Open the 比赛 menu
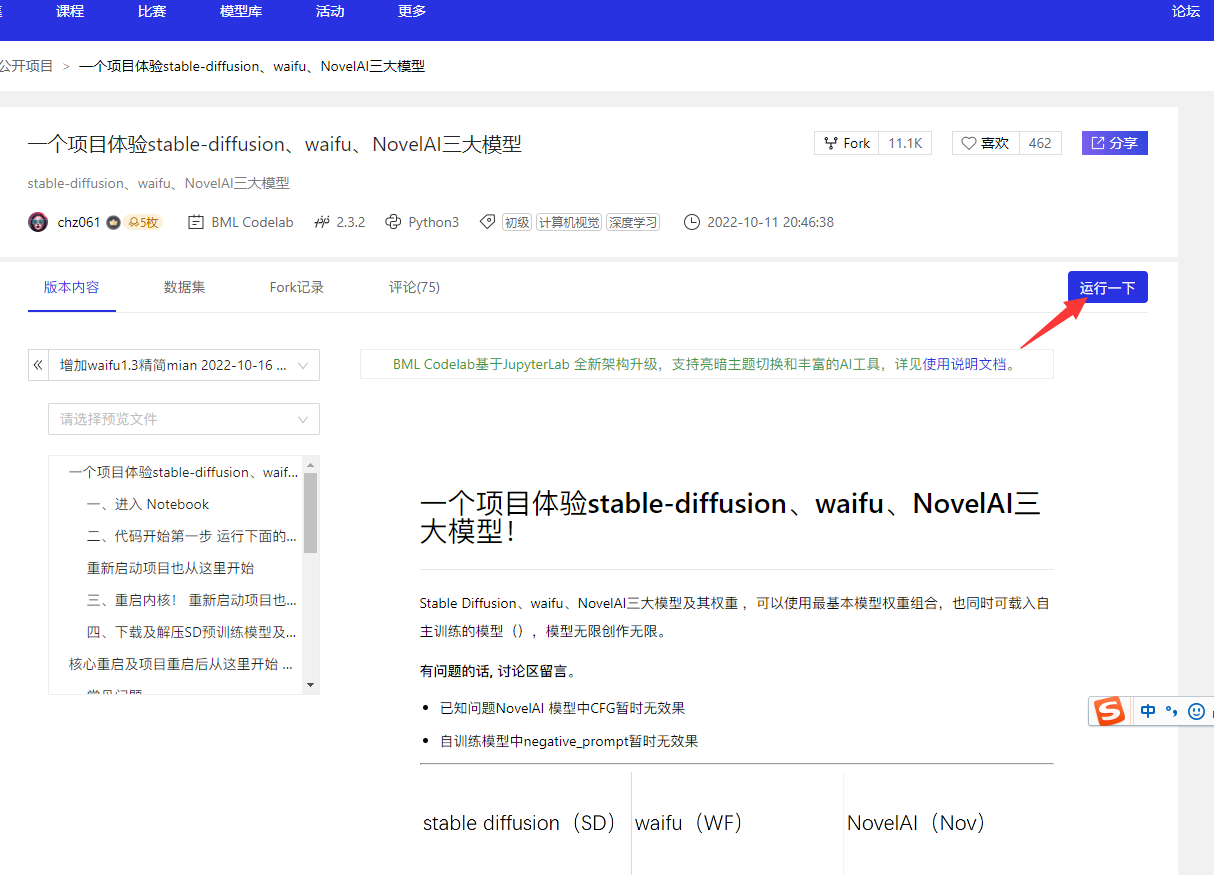Viewport: 1214px width, 875px height. pos(152,11)
